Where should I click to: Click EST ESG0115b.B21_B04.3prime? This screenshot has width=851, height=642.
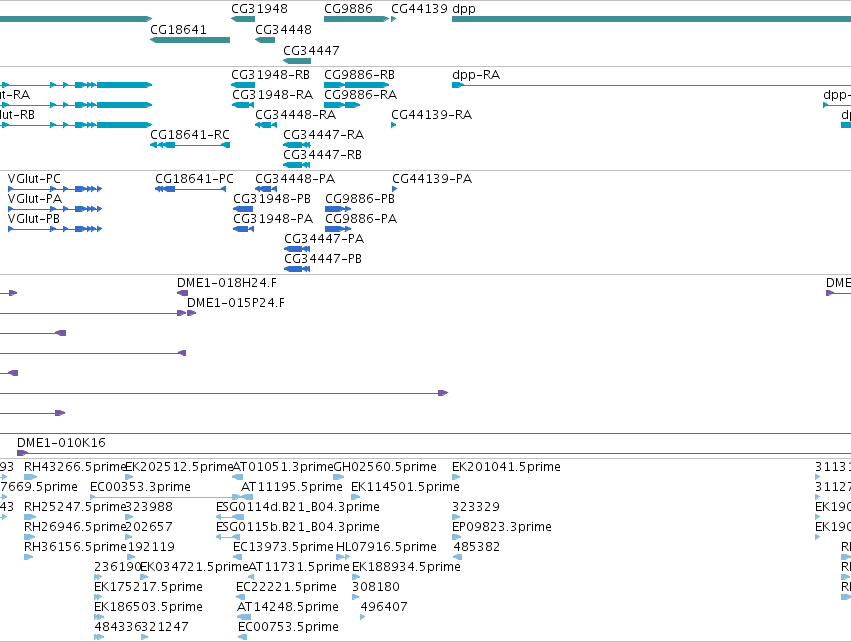click(298, 527)
